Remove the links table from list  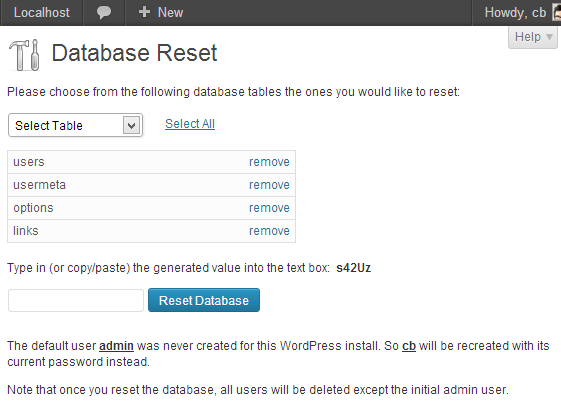(x=269, y=231)
